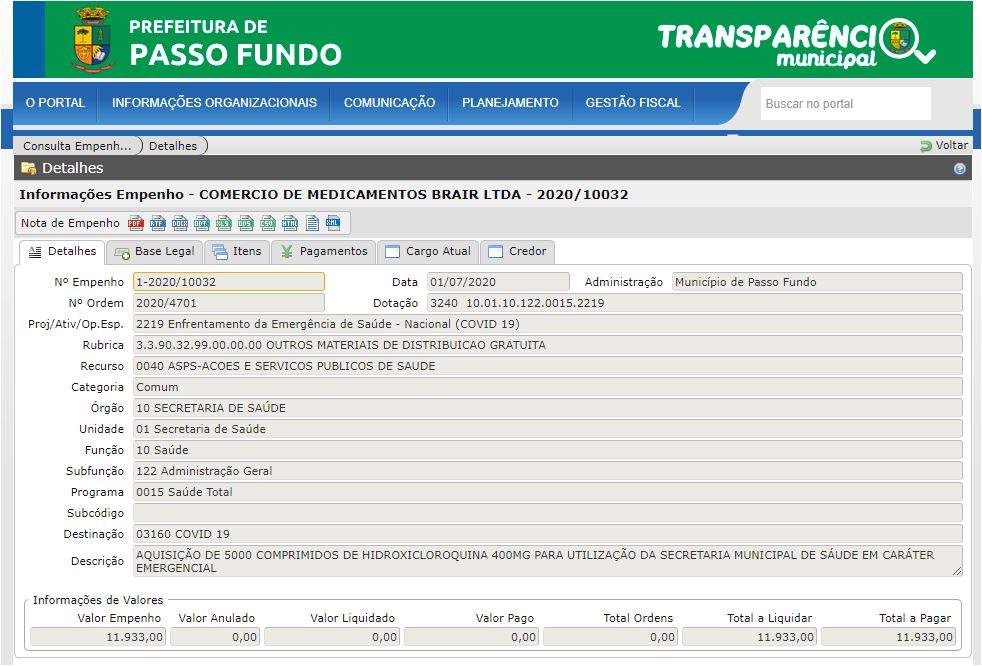Export Nota de Empenho as HTML

tap(289, 223)
